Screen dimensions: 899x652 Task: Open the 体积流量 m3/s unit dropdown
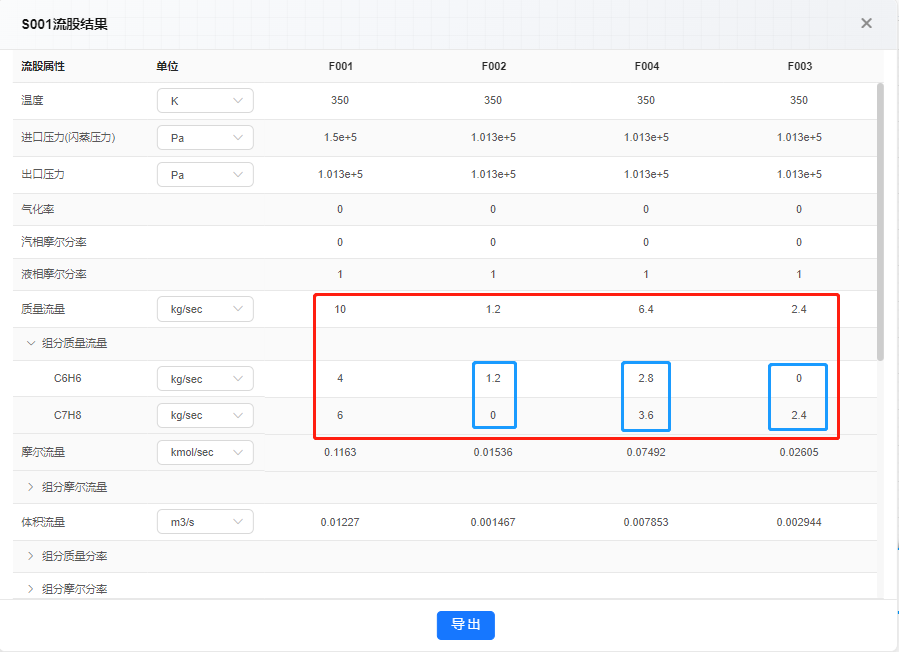click(x=205, y=522)
